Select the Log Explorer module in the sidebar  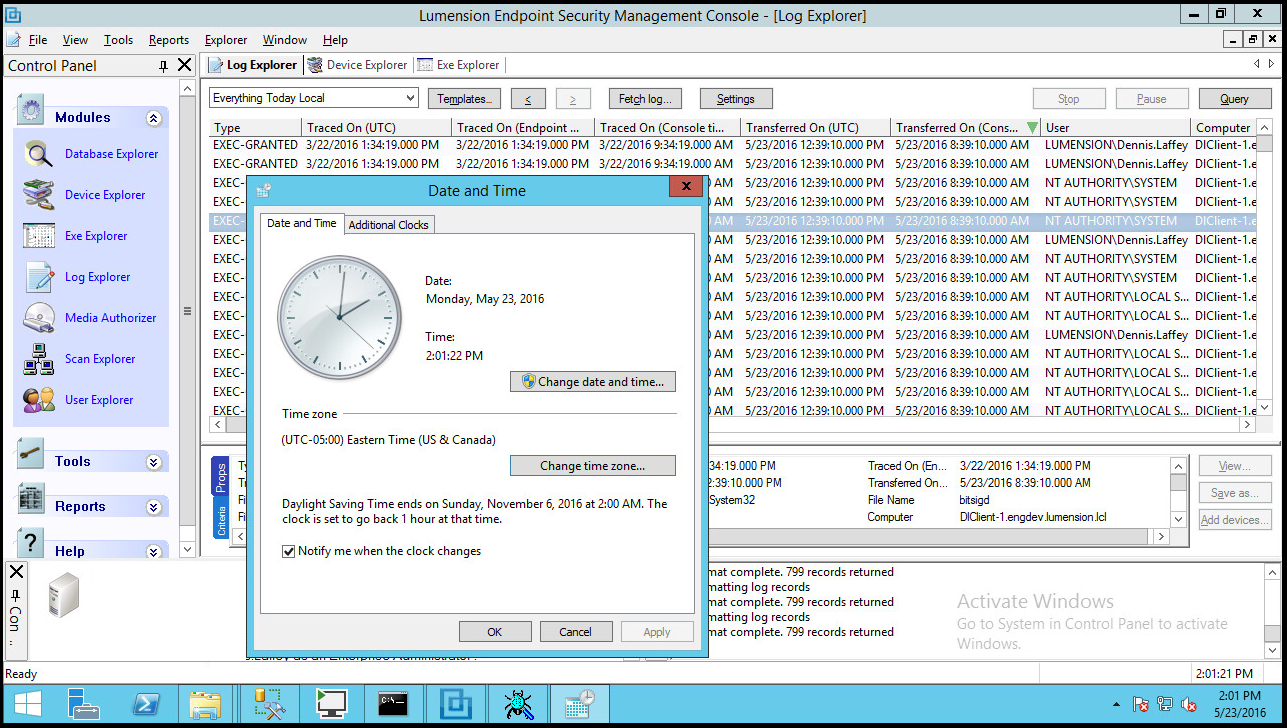[97, 276]
